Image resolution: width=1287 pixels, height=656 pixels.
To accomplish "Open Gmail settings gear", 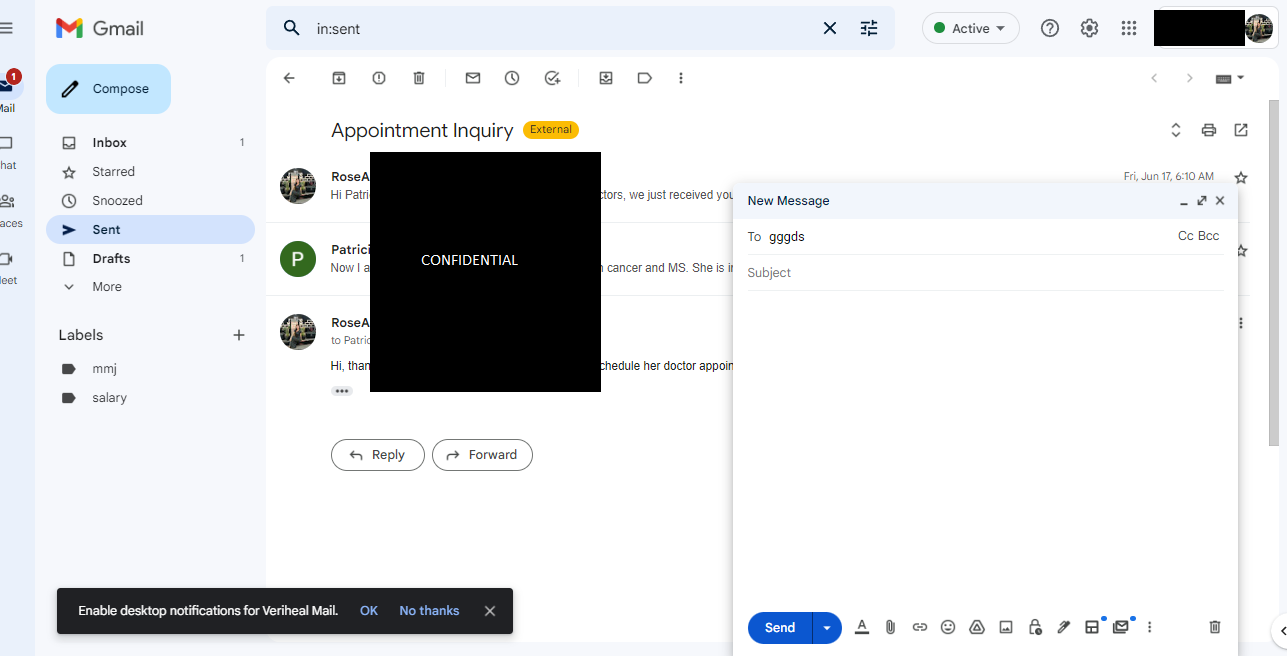I will point(1090,28).
